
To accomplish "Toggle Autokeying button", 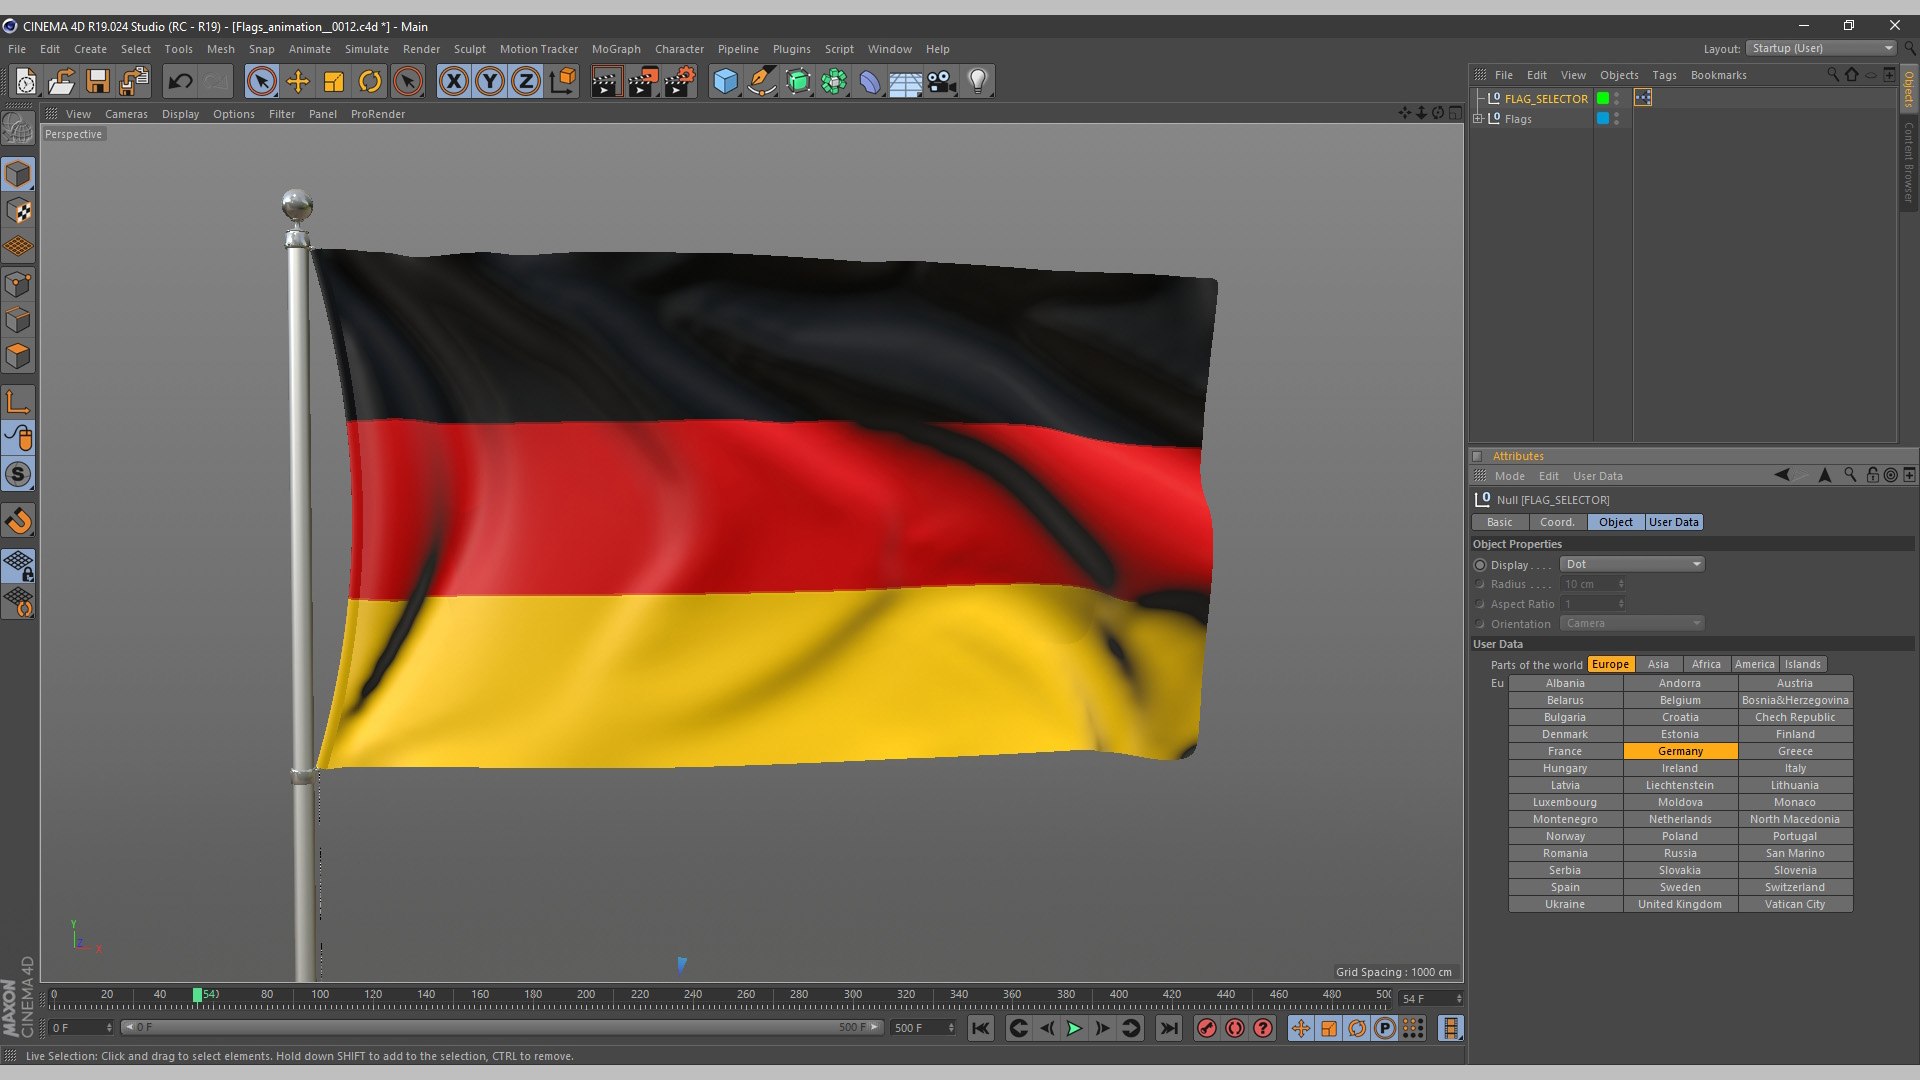I will pyautogui.click(x=1235, y=1028).
